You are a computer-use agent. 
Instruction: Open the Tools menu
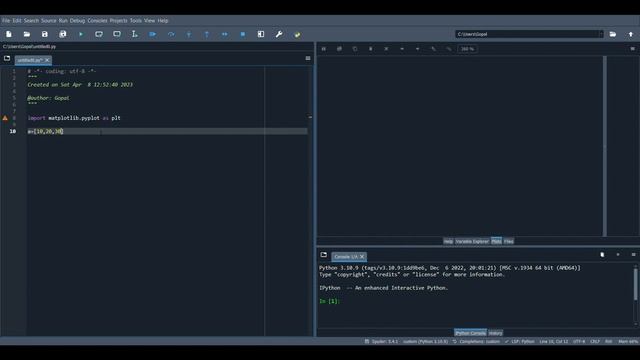136,20
